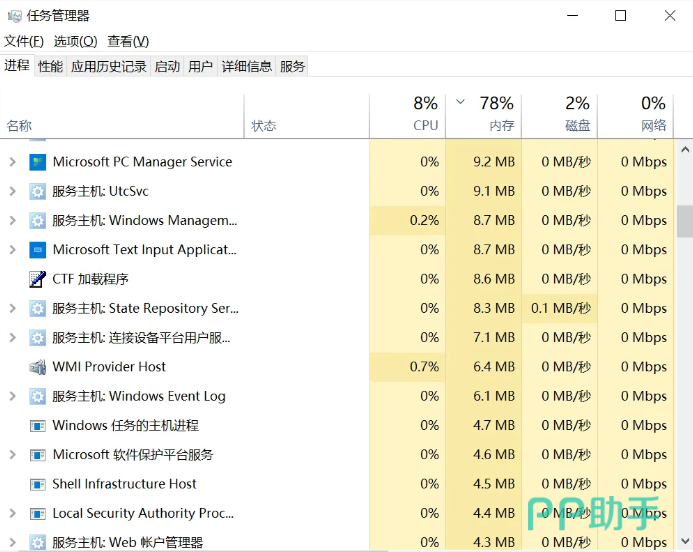This screenshot has height=552, width=693.
Task: Click the Windows 任务的主机进程 icon
Action: [x=38, y=426]
